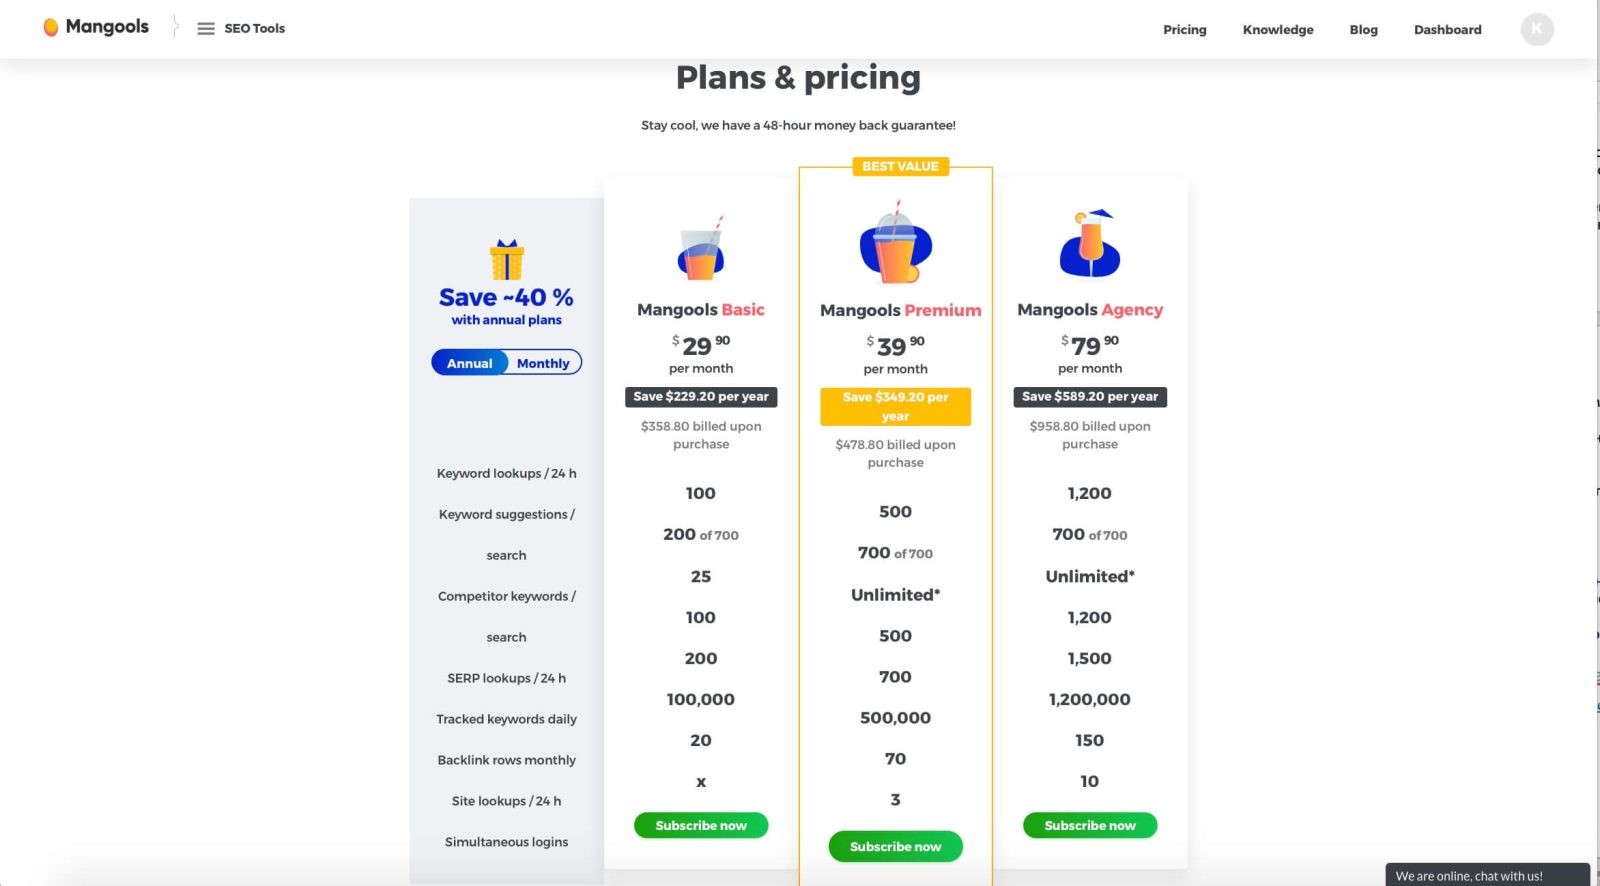Image resolution: width=1600 pixels, height=886 pixels.
Task: Switch billing toggle to Monthly
Action: pos(543,363)
